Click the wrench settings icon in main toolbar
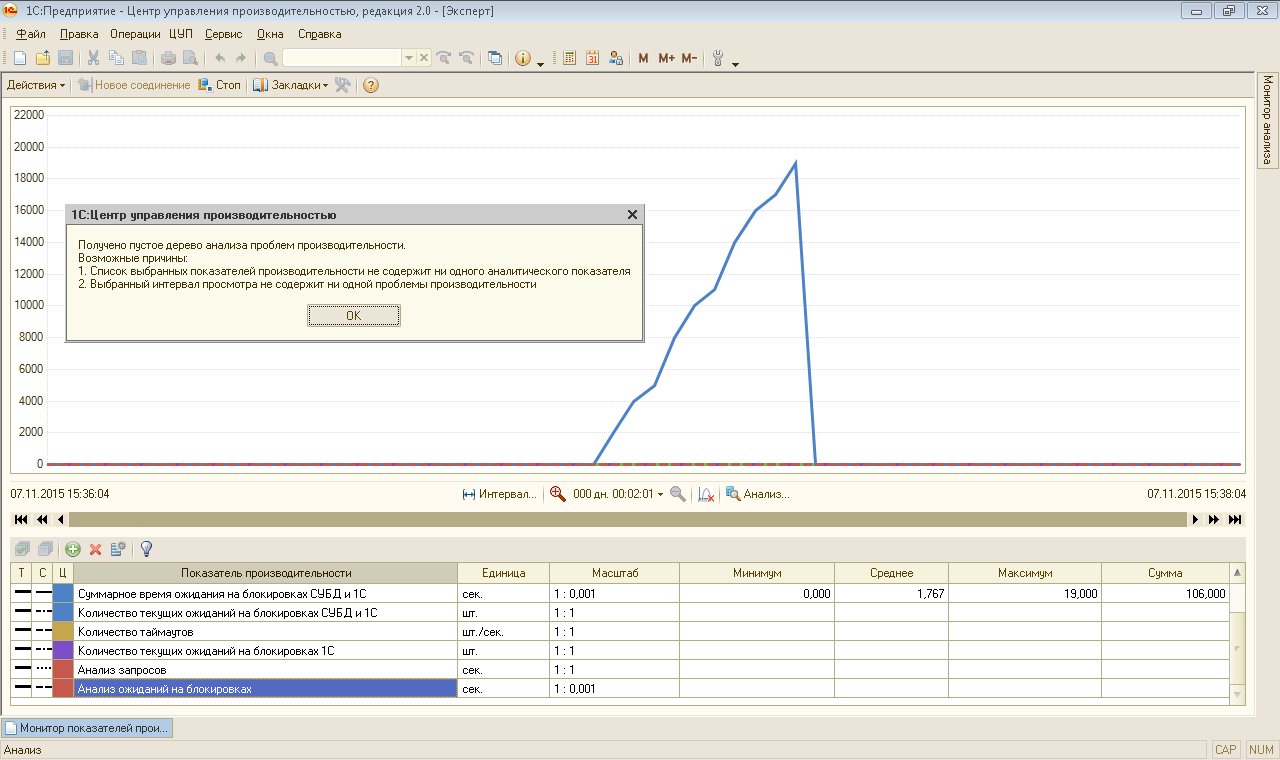Viewport: 1280px width, 760px height. [x=718, y=58]
